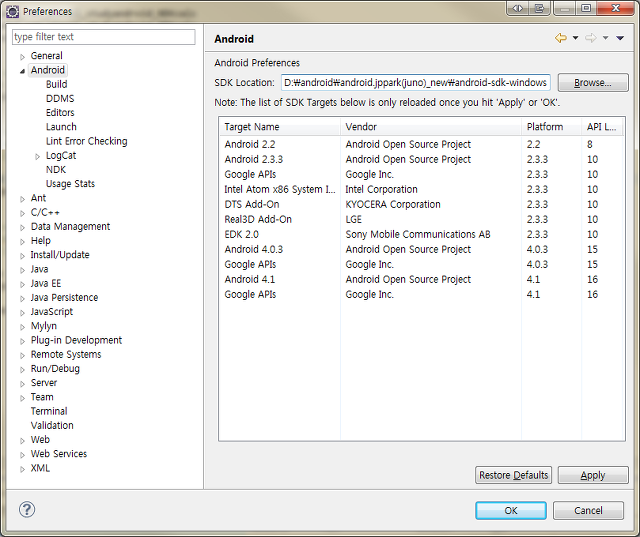
Task: Select Mylyn in tree
Action: pyautogui.click(x=44, y=326)
